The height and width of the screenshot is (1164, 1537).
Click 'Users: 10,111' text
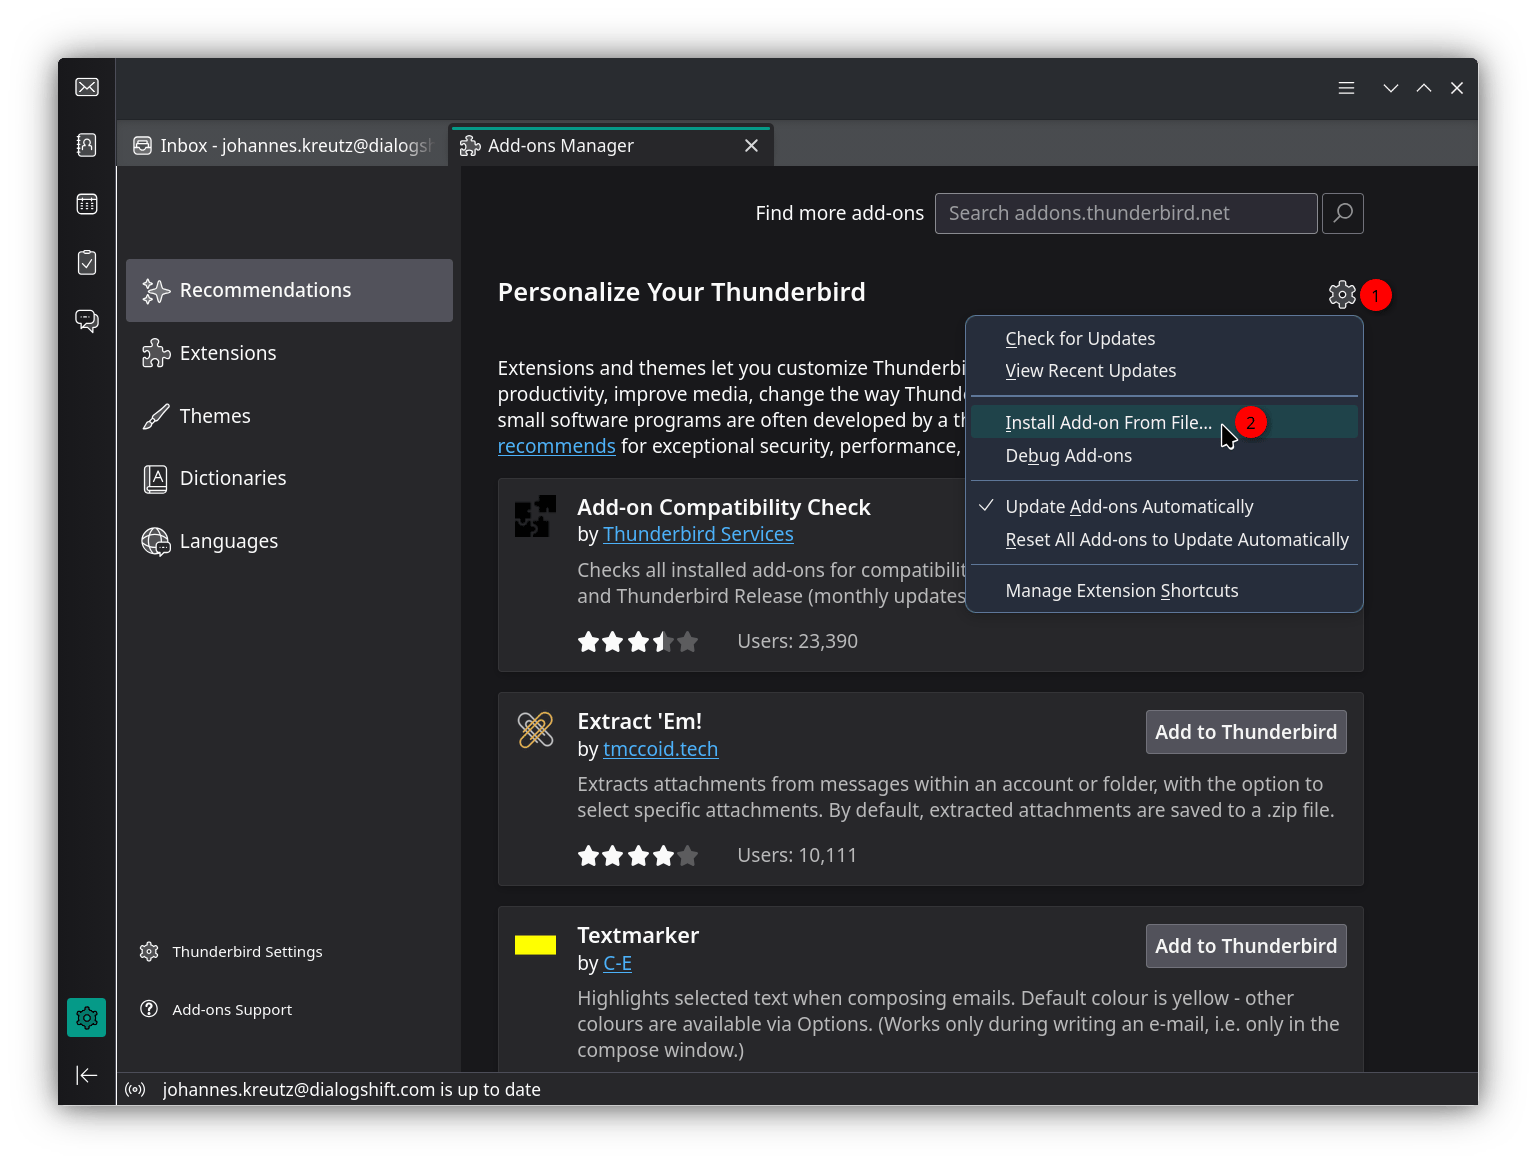797,856
